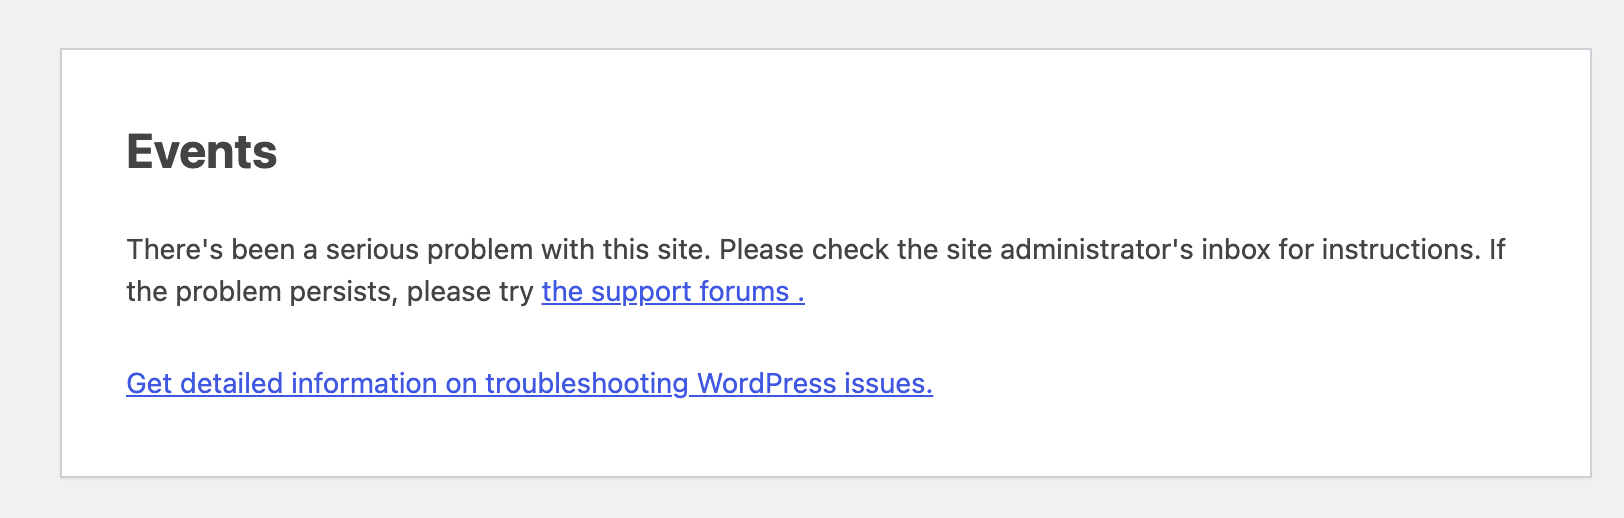This screenshot has height=518, width=1624.
Task: Click the word "troubleshooting" in the bottom link
Action: (x=587, y=384)
